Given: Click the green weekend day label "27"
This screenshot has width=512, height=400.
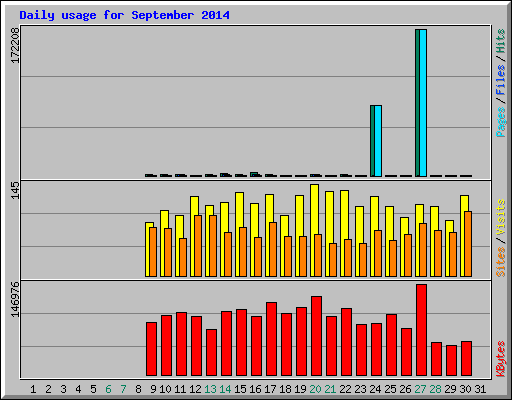Looking at the screenshot, I should click(420, 389).
